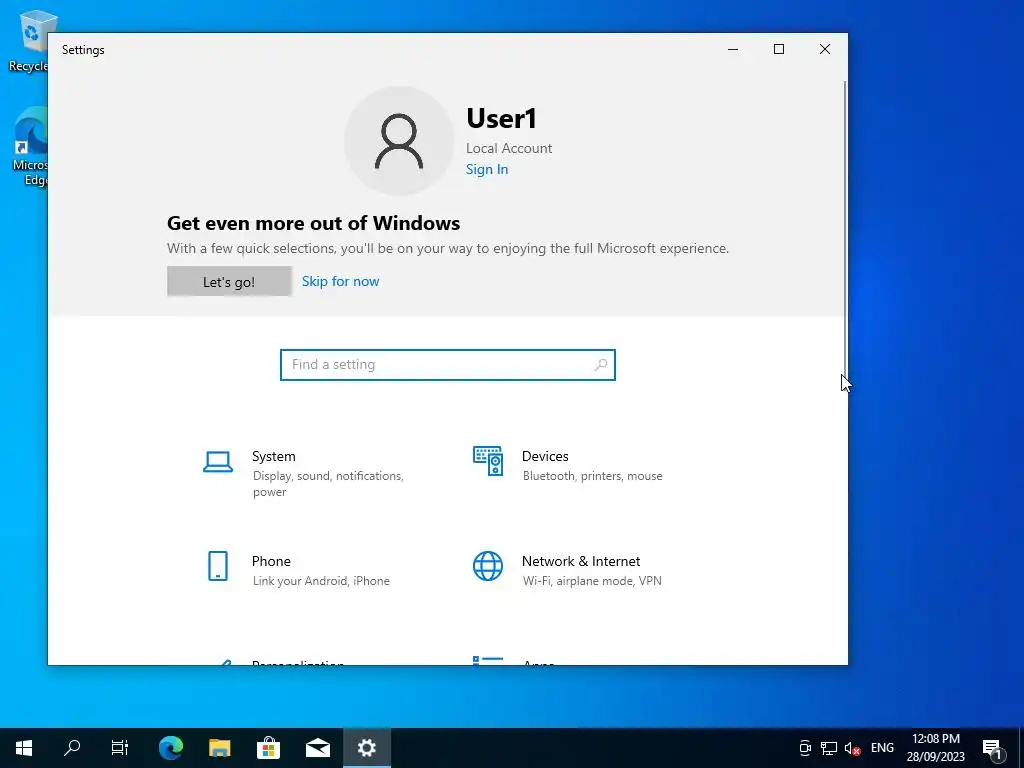
Task: Open Task View on the taskbar
Action: click(120, 748)
